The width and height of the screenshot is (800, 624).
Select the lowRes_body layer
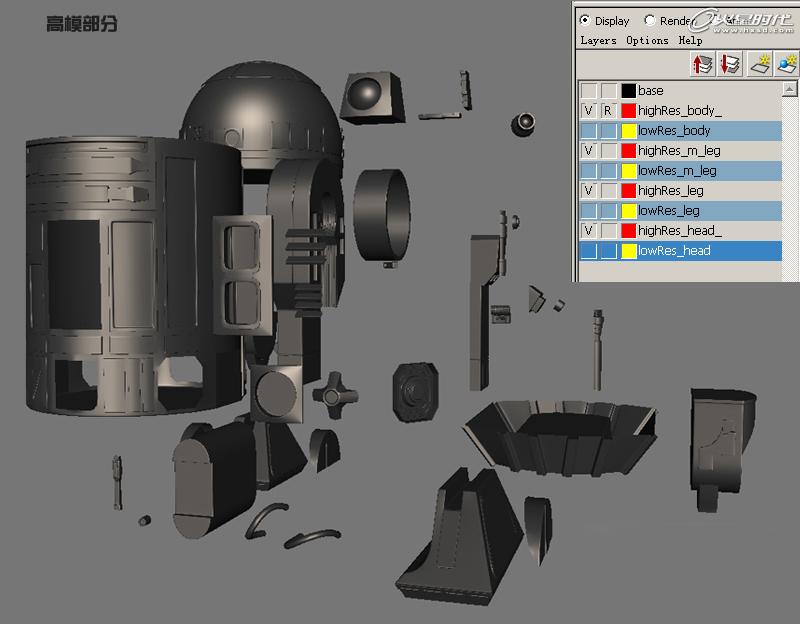[670, 128]
